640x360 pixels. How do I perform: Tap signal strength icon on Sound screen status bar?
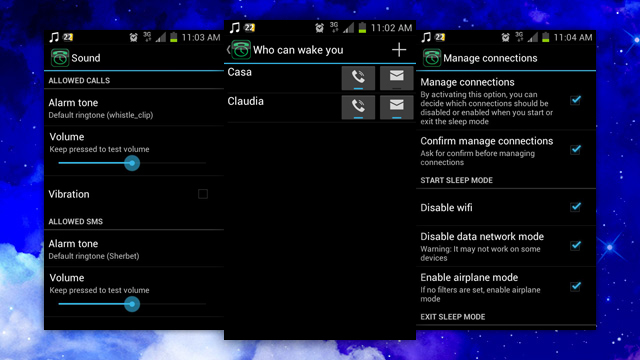[x=161, y=38]
